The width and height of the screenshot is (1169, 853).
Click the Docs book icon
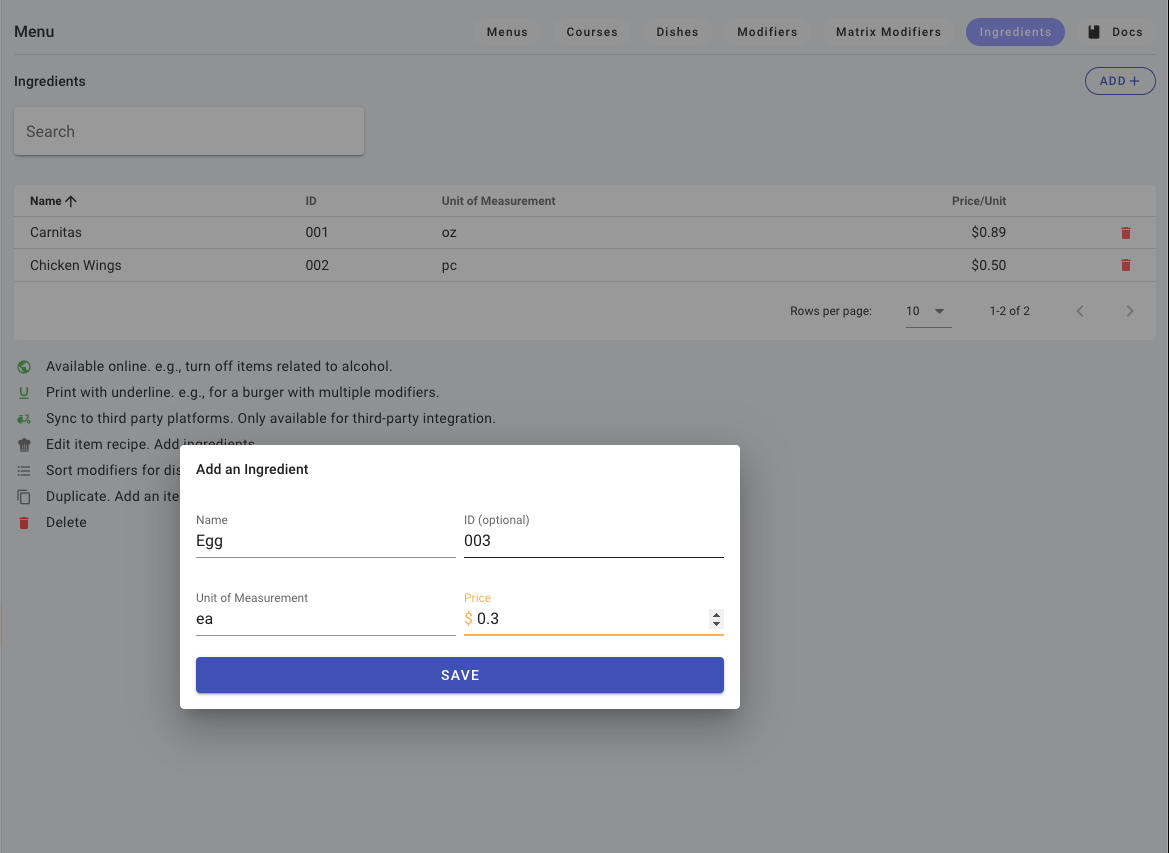1094,32
